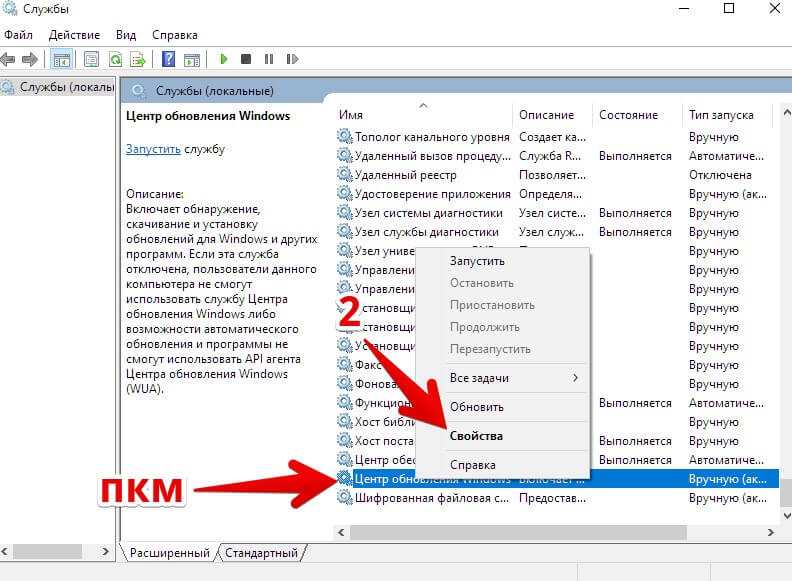The image size is (792, 581).
Task: Click the right arrow of the tree pane scrollbar
Action: coord(105,551)
